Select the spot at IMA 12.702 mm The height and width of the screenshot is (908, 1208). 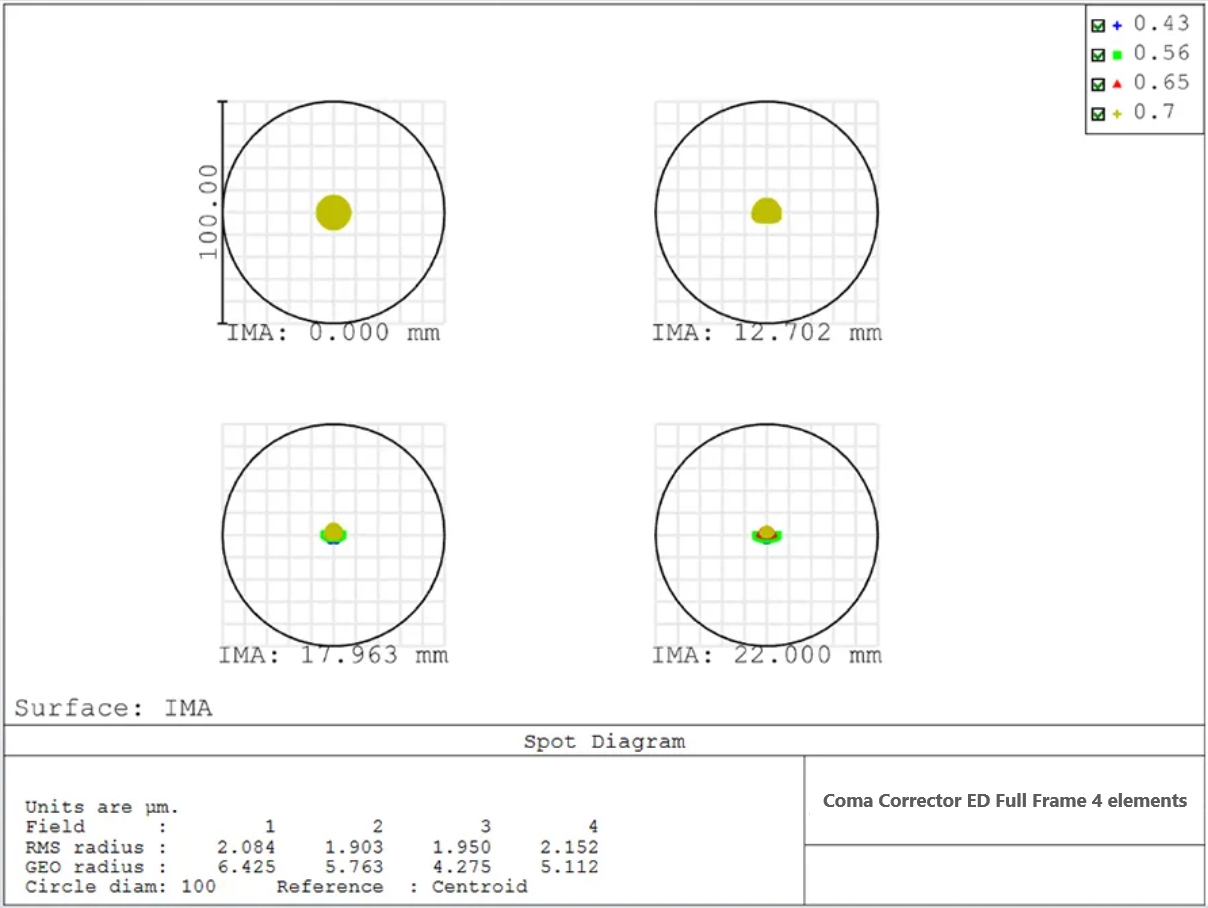pos(766,211)
